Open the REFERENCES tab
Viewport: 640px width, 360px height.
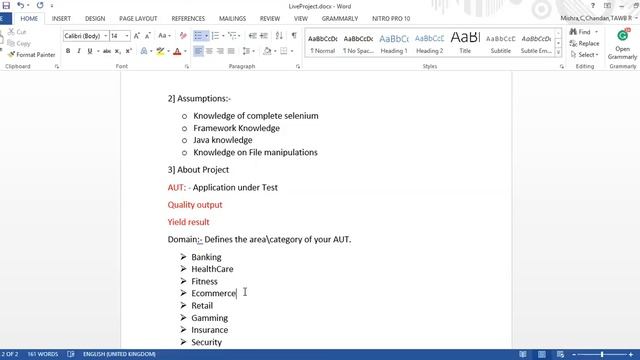tap(188, 19)
